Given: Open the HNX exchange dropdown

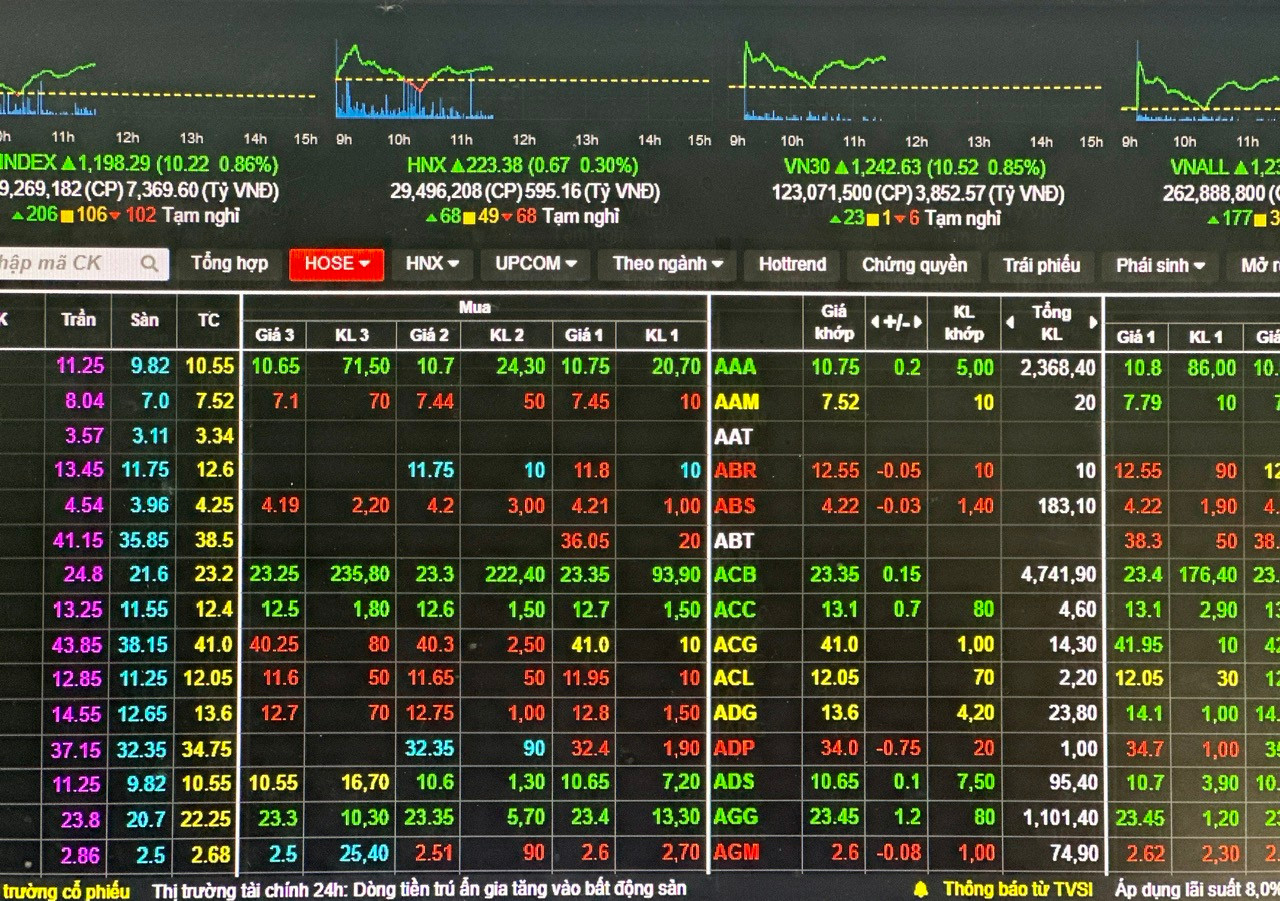Looking at the screenshot, I should [x=432, y=264].
